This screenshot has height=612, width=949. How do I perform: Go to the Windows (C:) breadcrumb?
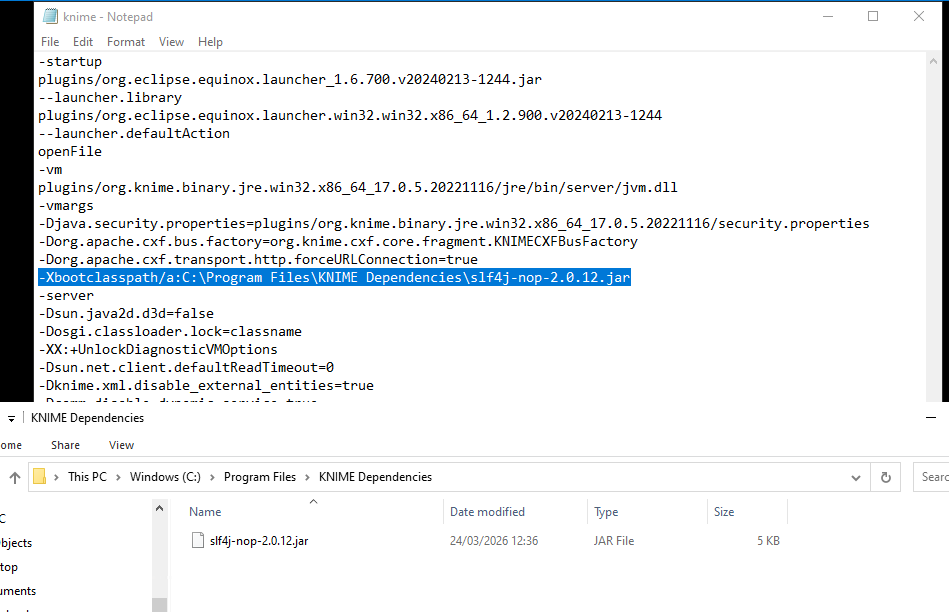point(165,477)
